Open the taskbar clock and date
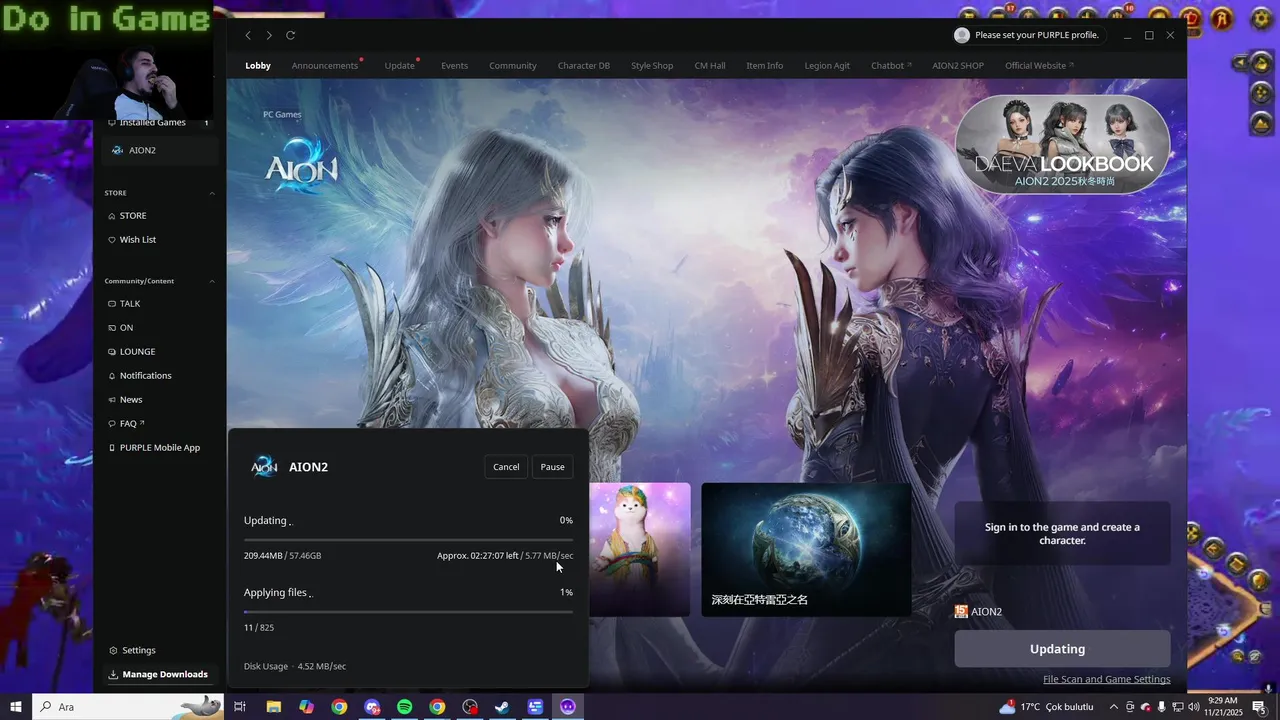 [x=1223, y=707]
